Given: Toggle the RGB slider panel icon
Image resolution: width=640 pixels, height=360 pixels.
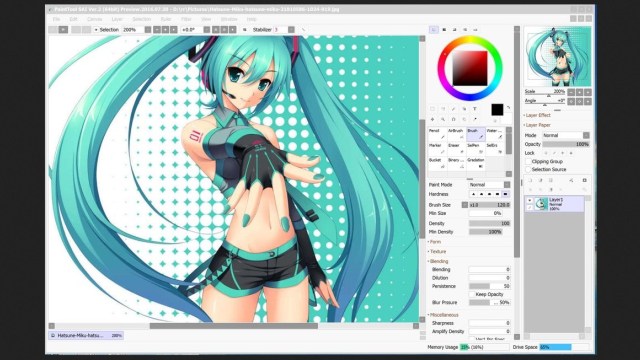Looking at the screenshot, I should point(444,30).
